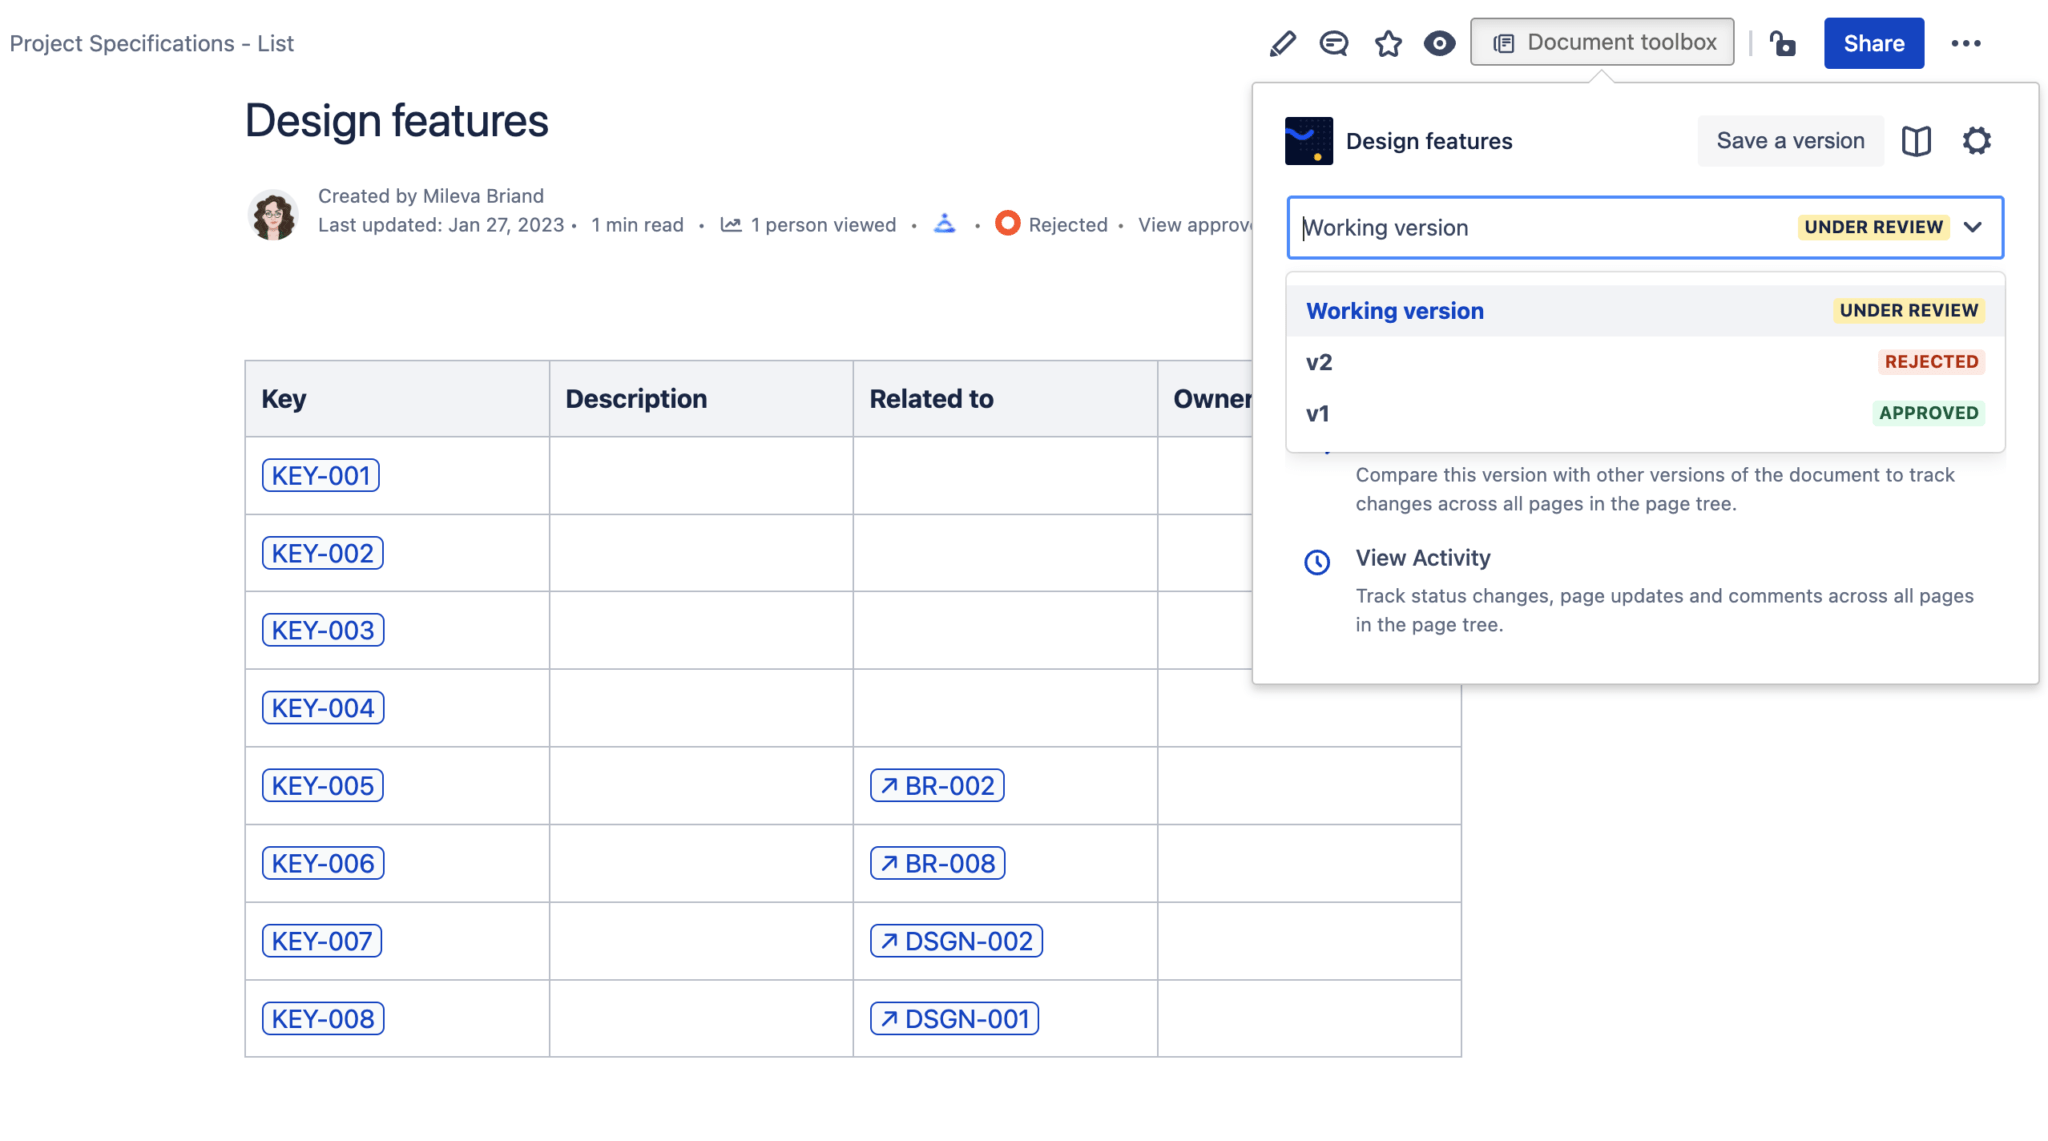Click the Rejected approval status indicator
Screen dimensions: 2048x1141
(x=1008, y=224)
